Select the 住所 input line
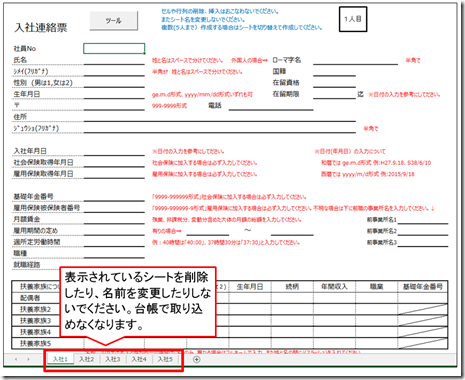 coord(220,117)
